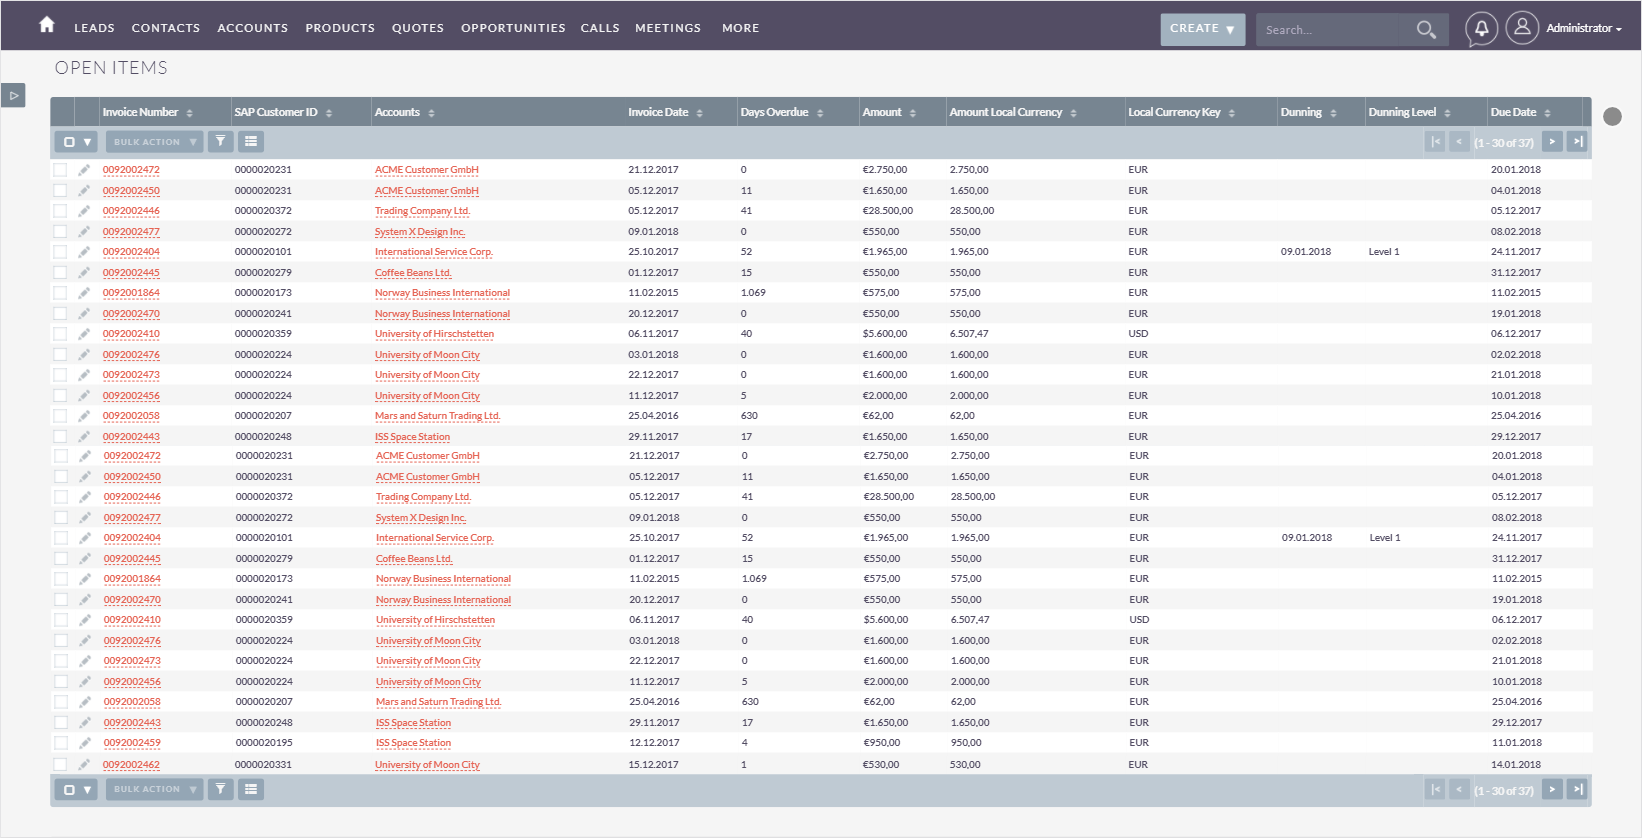The image size is (1642, 838).
Task: Open the CONTACTS module
Action: 166,28
